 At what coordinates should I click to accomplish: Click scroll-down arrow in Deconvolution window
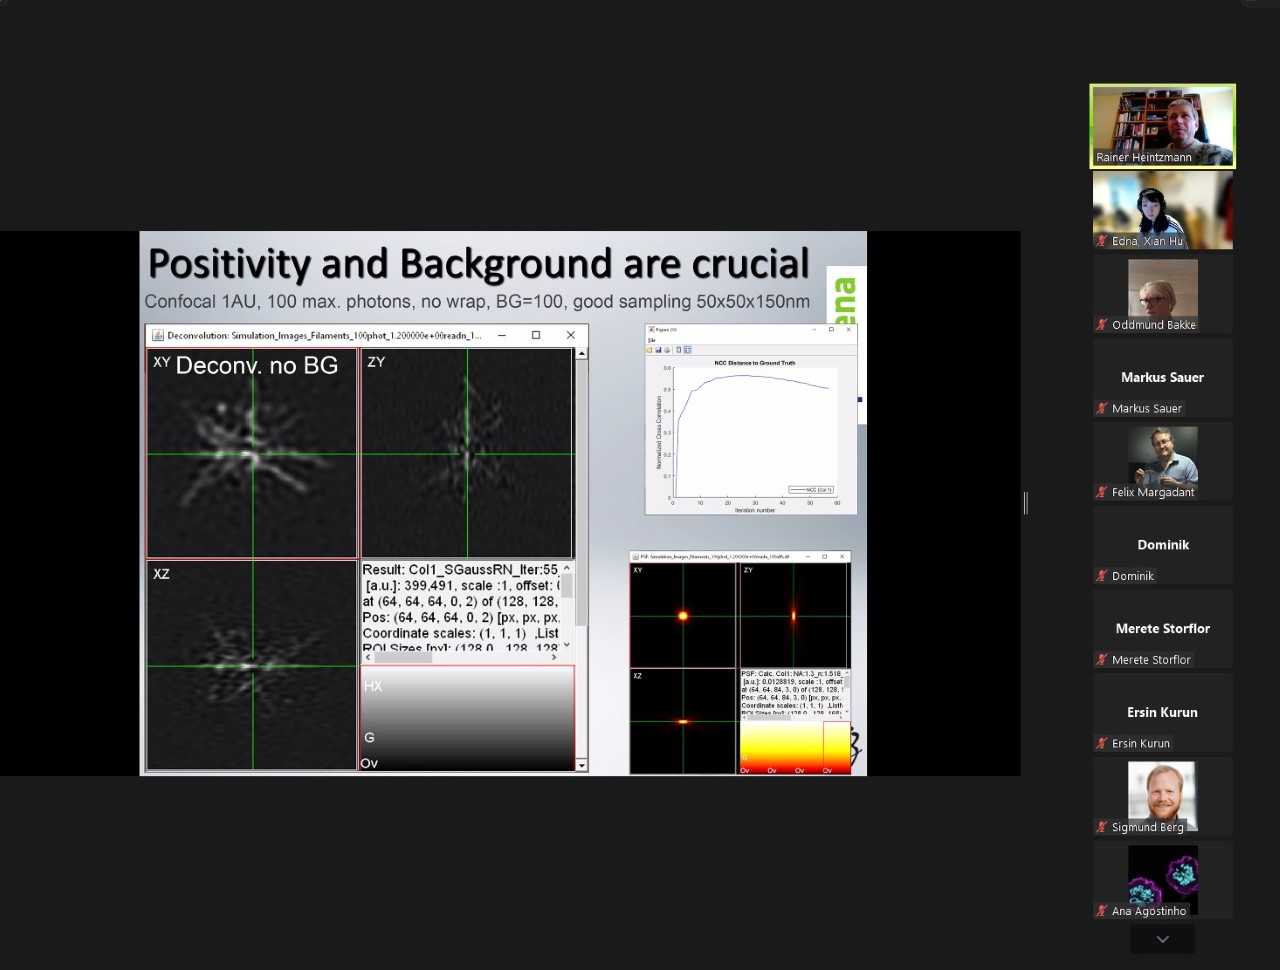click(x=582, y=765)
